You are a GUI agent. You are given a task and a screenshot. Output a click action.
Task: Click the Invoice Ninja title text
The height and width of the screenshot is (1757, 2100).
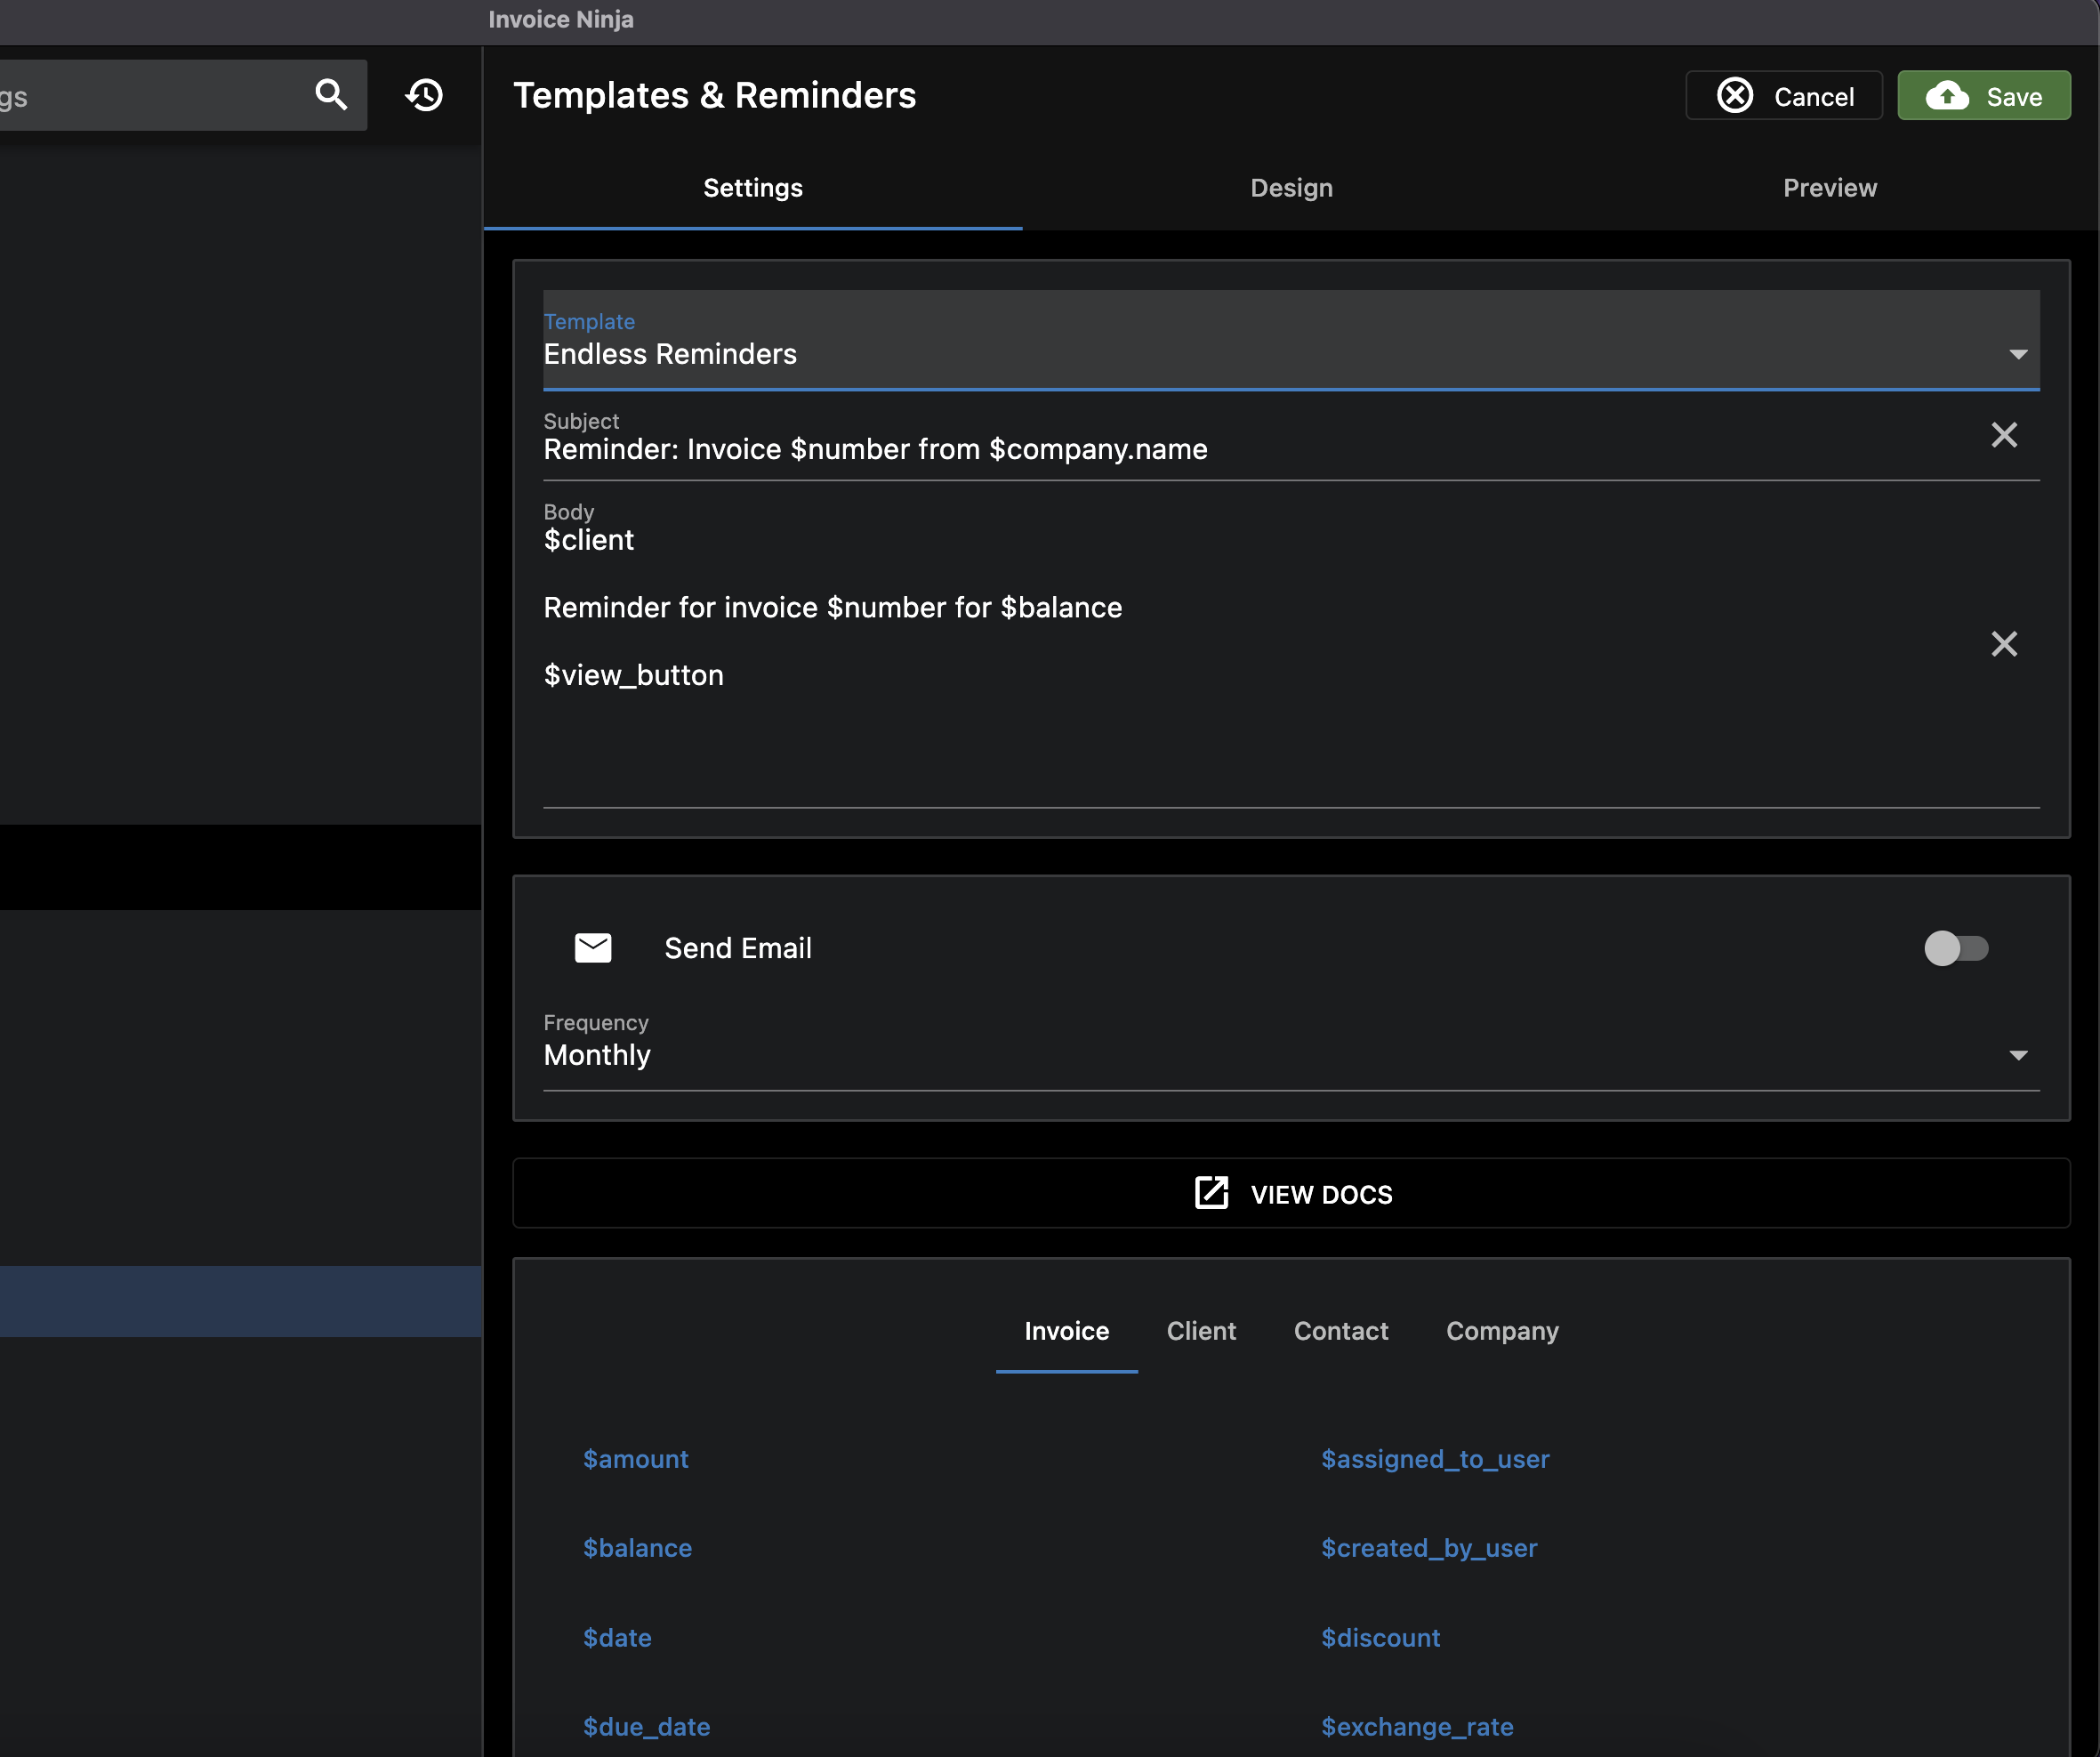[x=560, y=19]
